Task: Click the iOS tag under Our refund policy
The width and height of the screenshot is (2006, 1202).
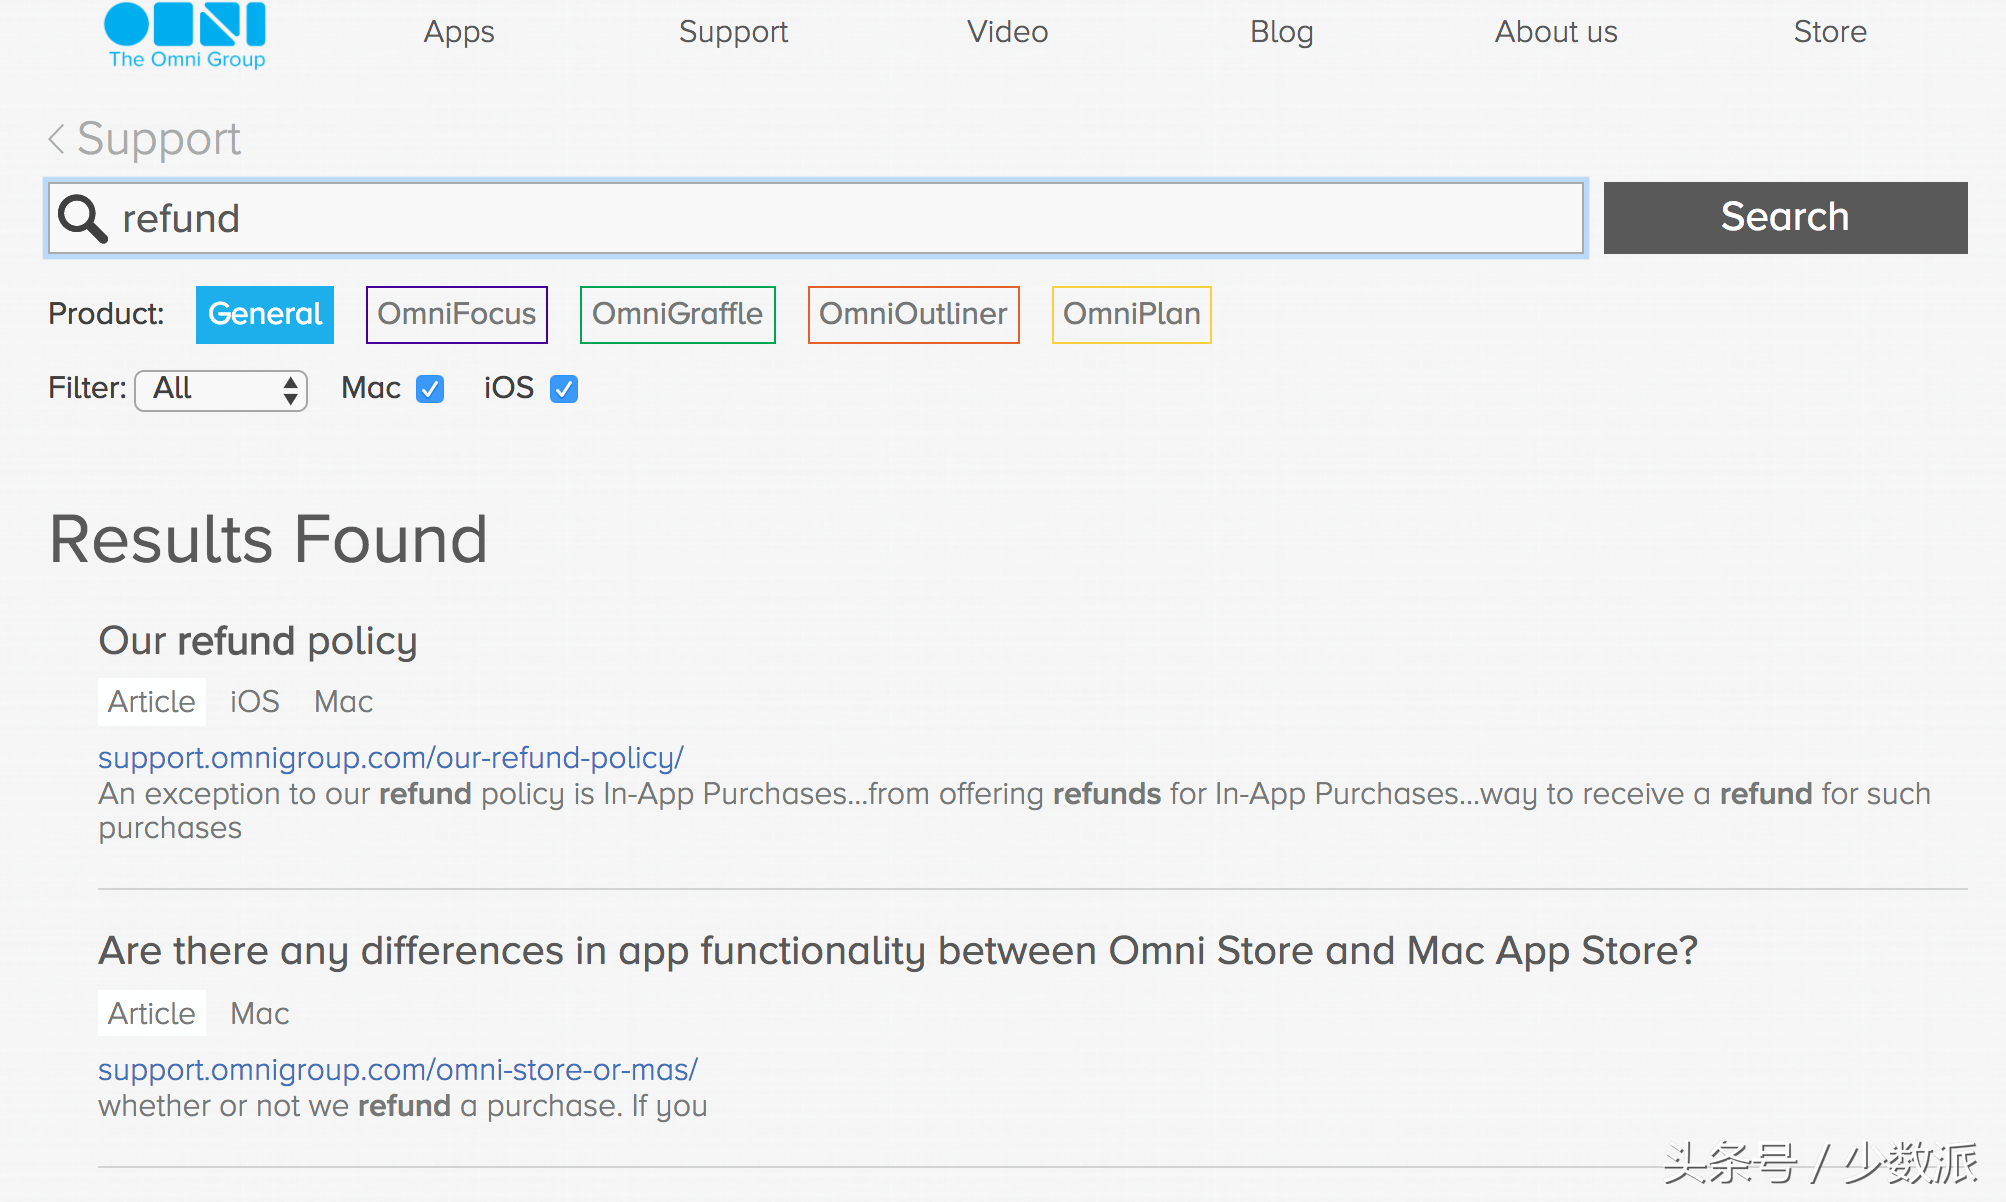Action: 255,702
